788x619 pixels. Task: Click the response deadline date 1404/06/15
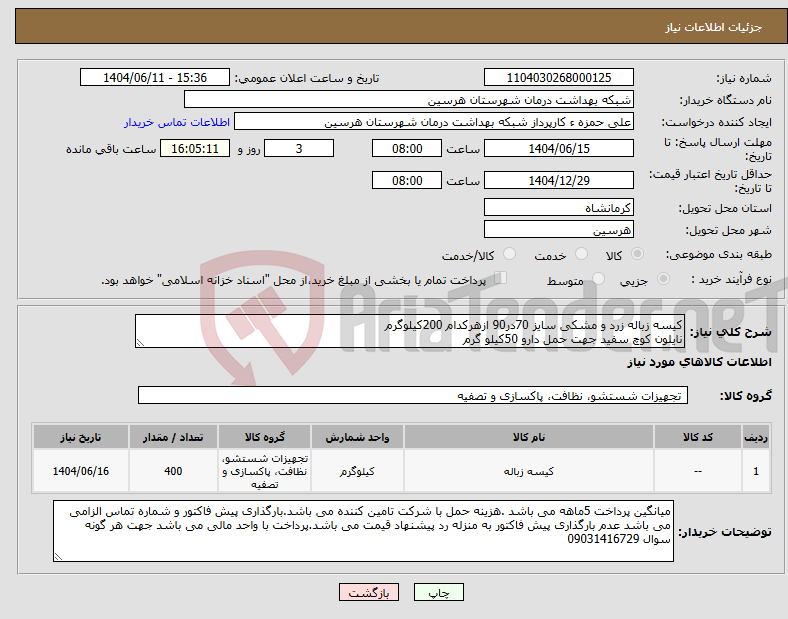(558, 149)
